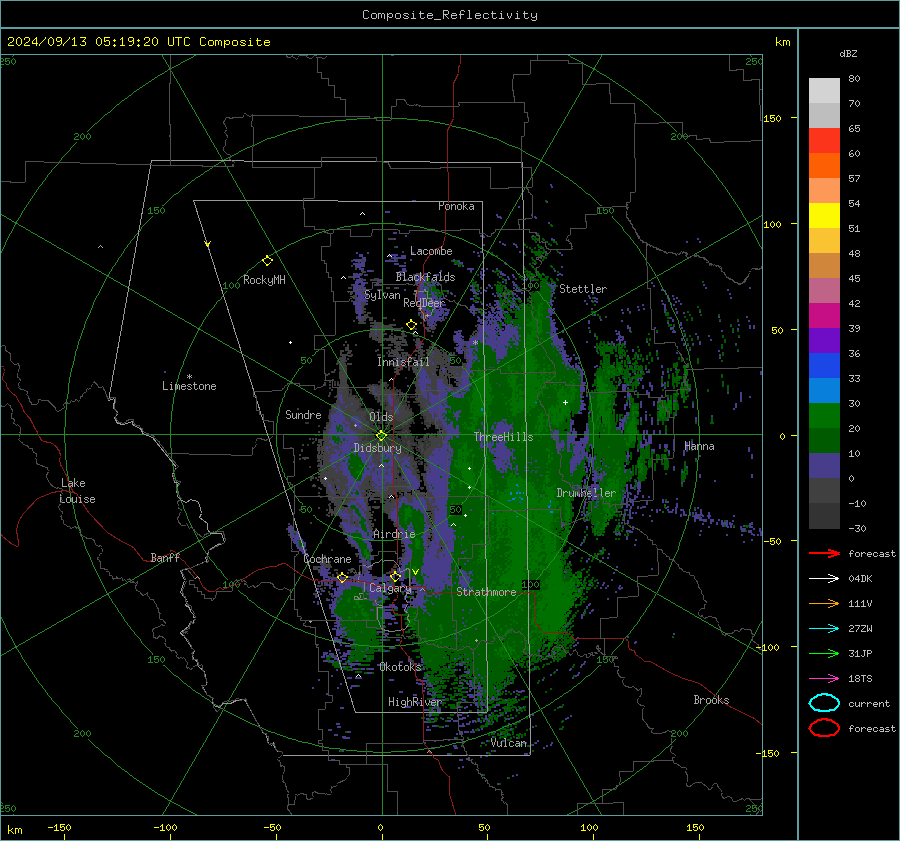
Task: Click the yellow radar-center diamond near Olds
Action: click(x=381, y=436)
